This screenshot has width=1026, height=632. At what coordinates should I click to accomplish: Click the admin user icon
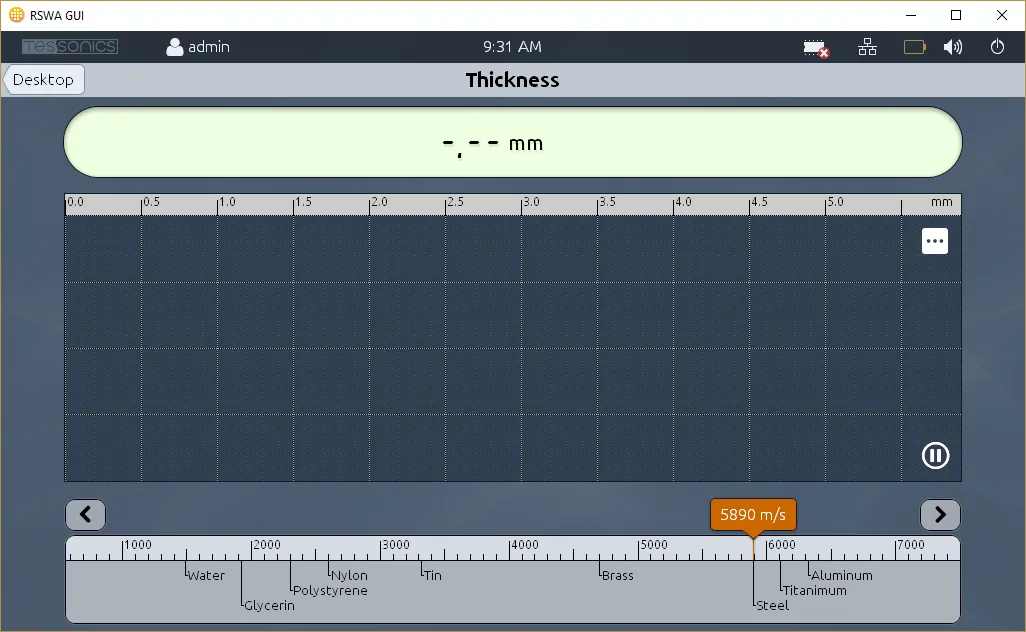(175, 47)
